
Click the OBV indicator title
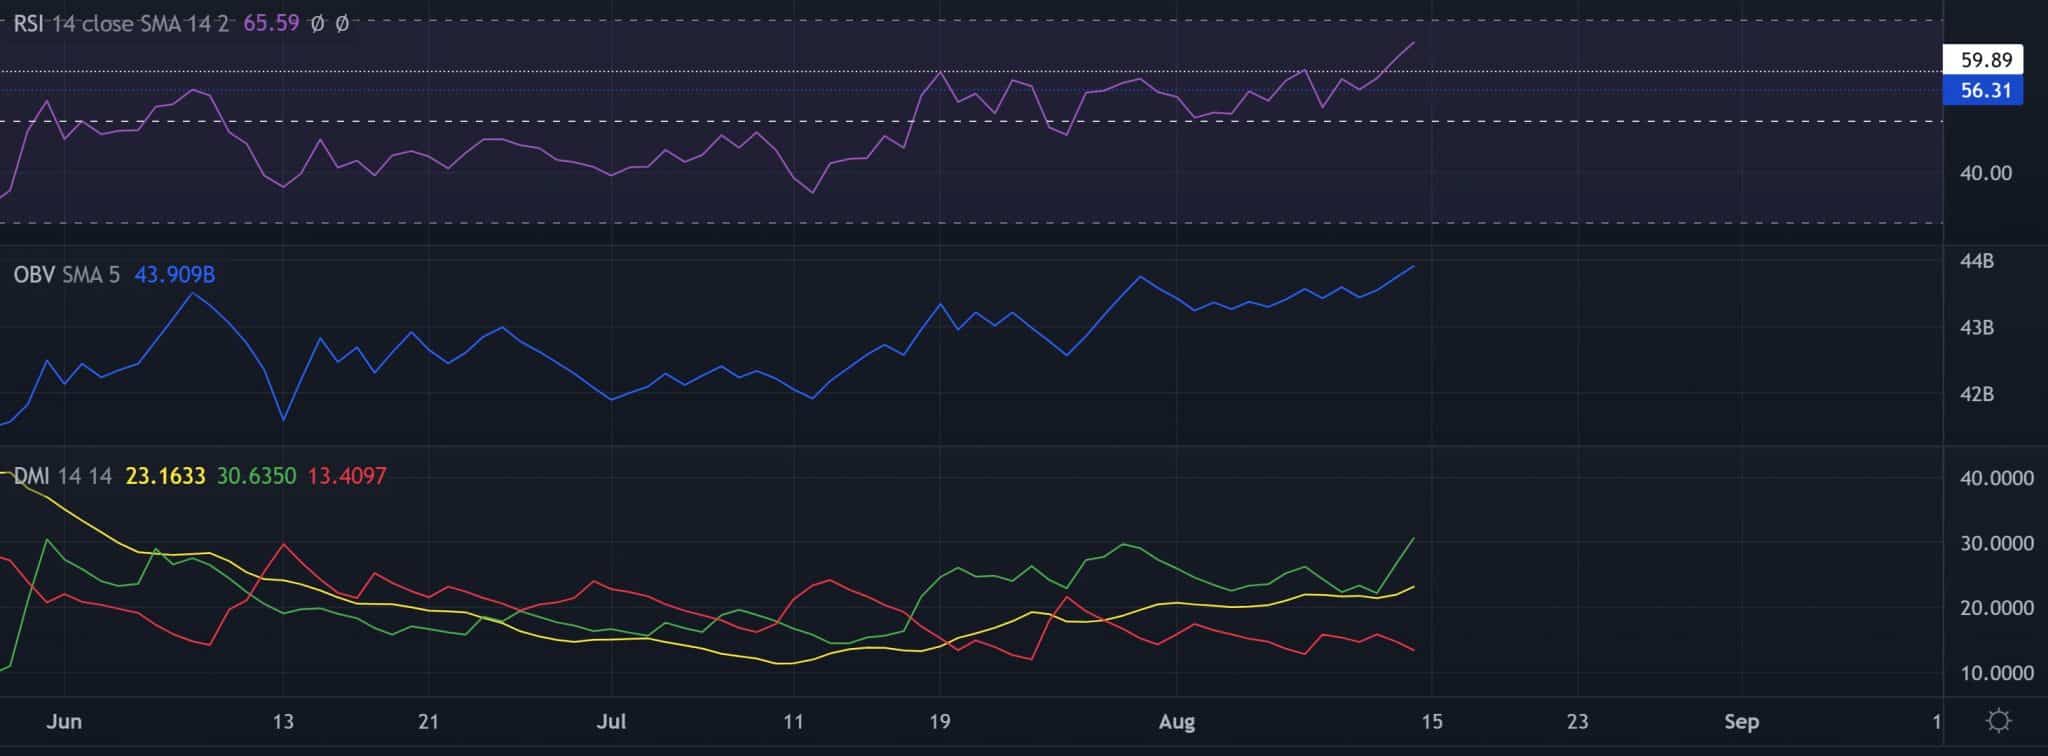click(x=34, y=274)
